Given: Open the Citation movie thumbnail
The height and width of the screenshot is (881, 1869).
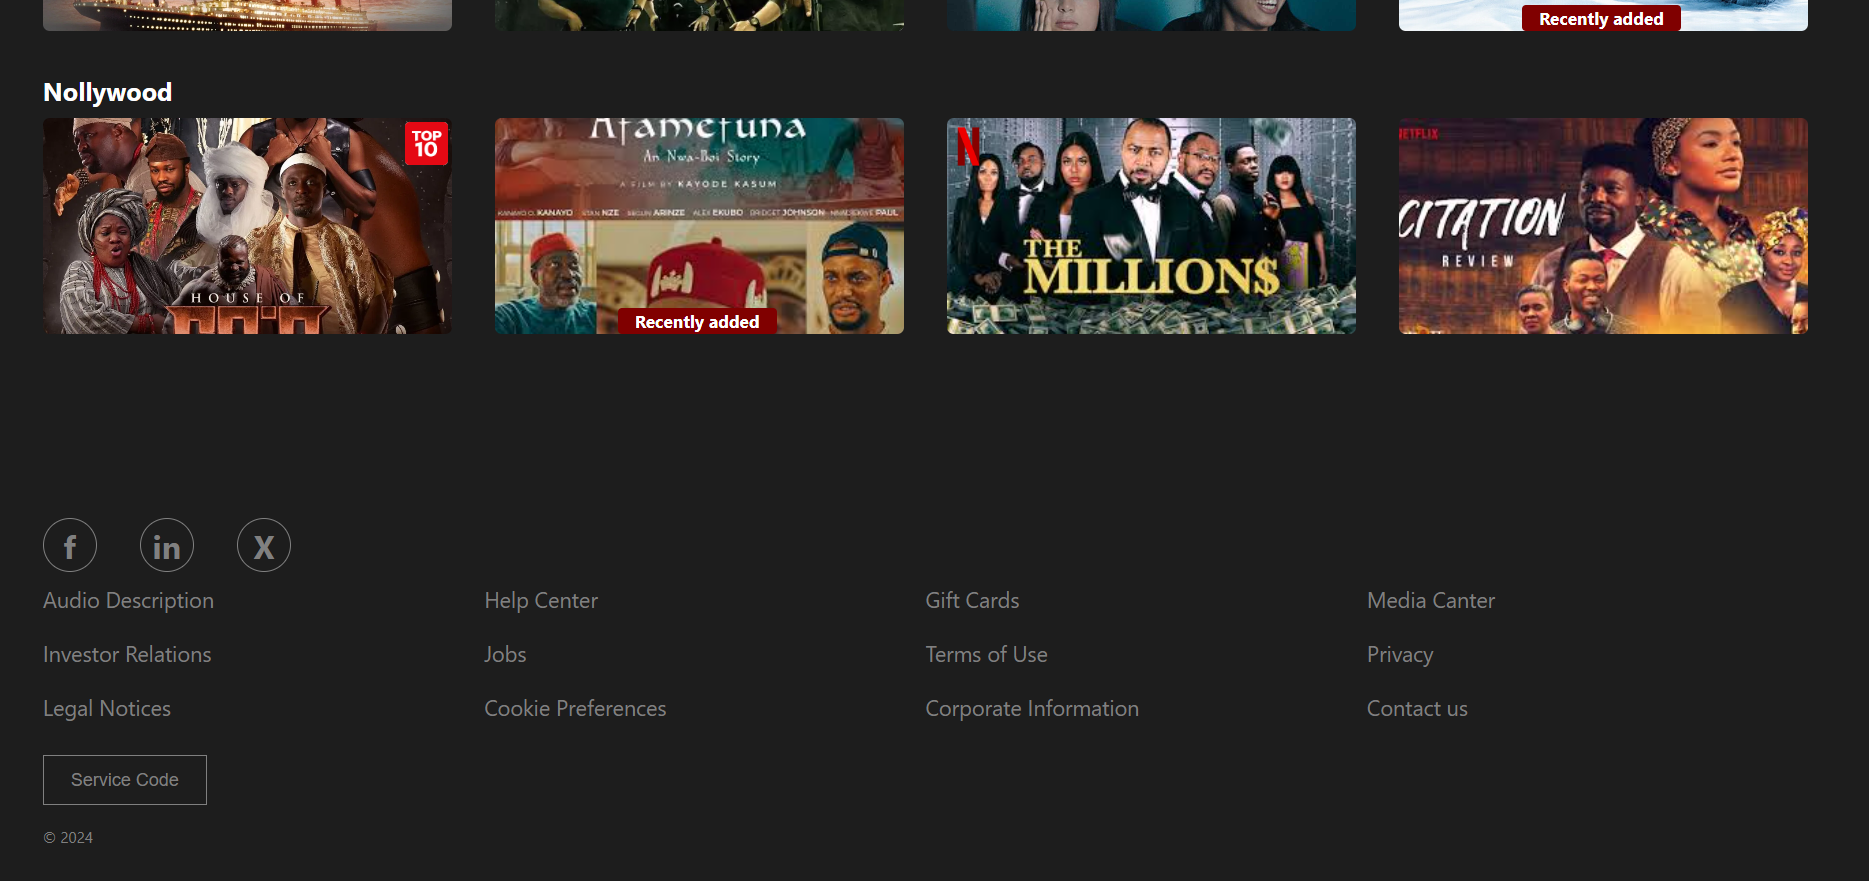Looking at the screenshot, I should click(1603, 225).
